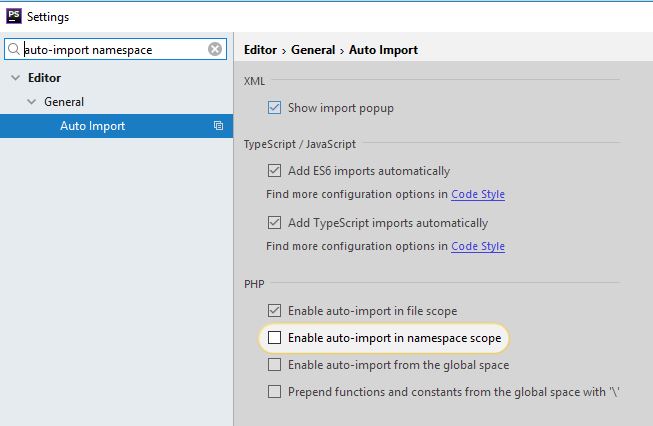Open the Code Style link under ES6 imports
Screen dimensions: 653x426
click(x=478, y=194)
